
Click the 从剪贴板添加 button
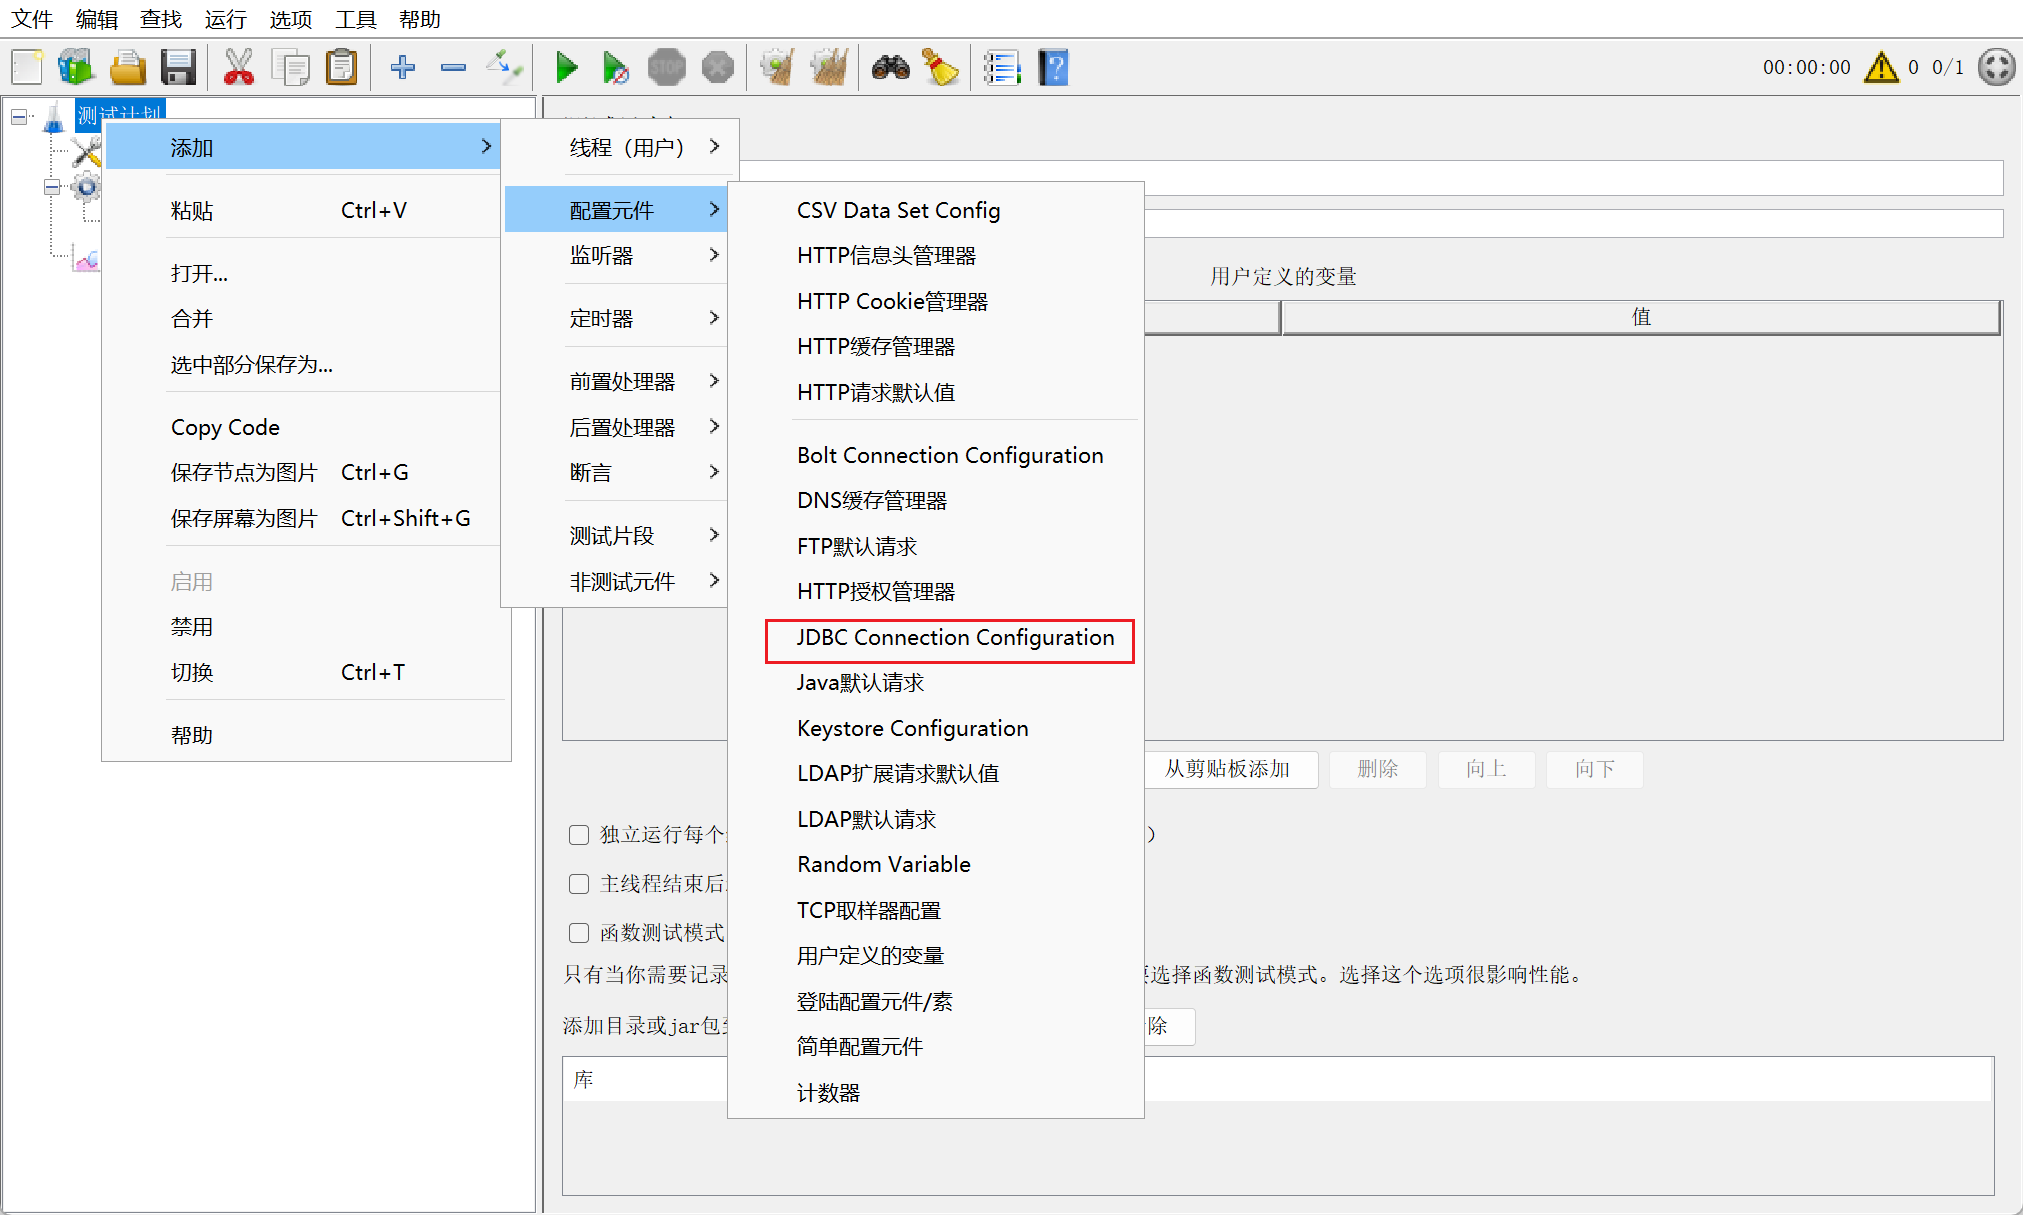1227,769
